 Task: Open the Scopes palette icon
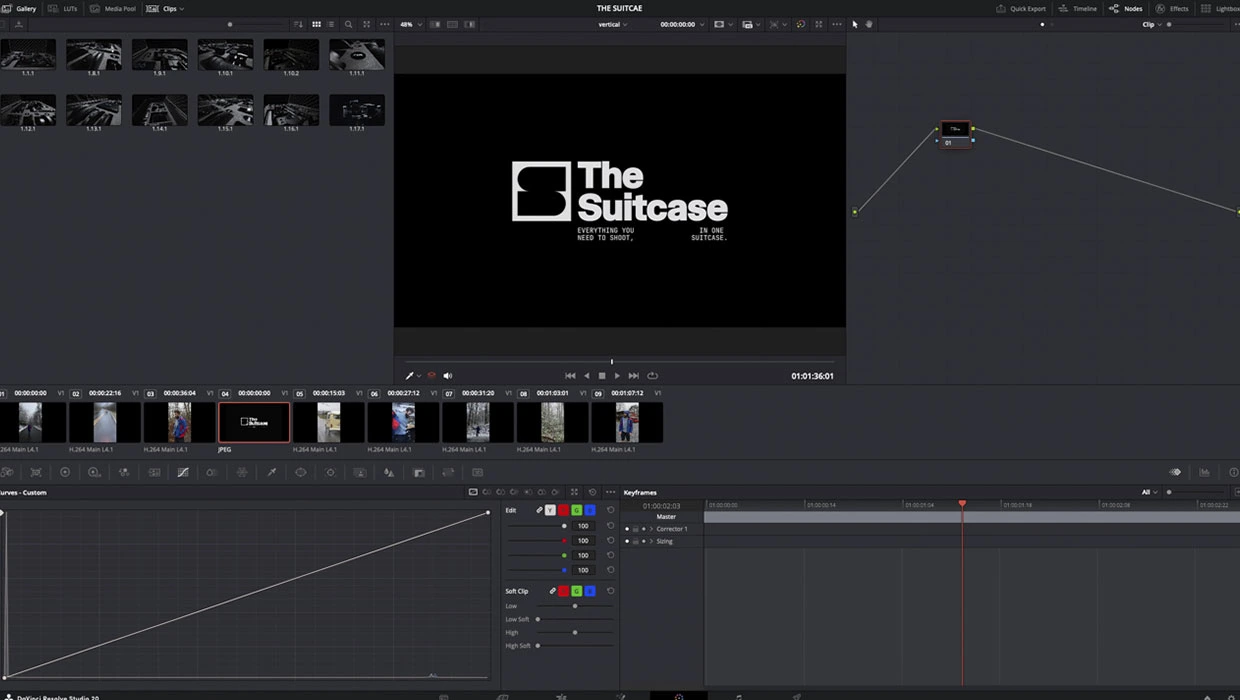[1204, 472]
